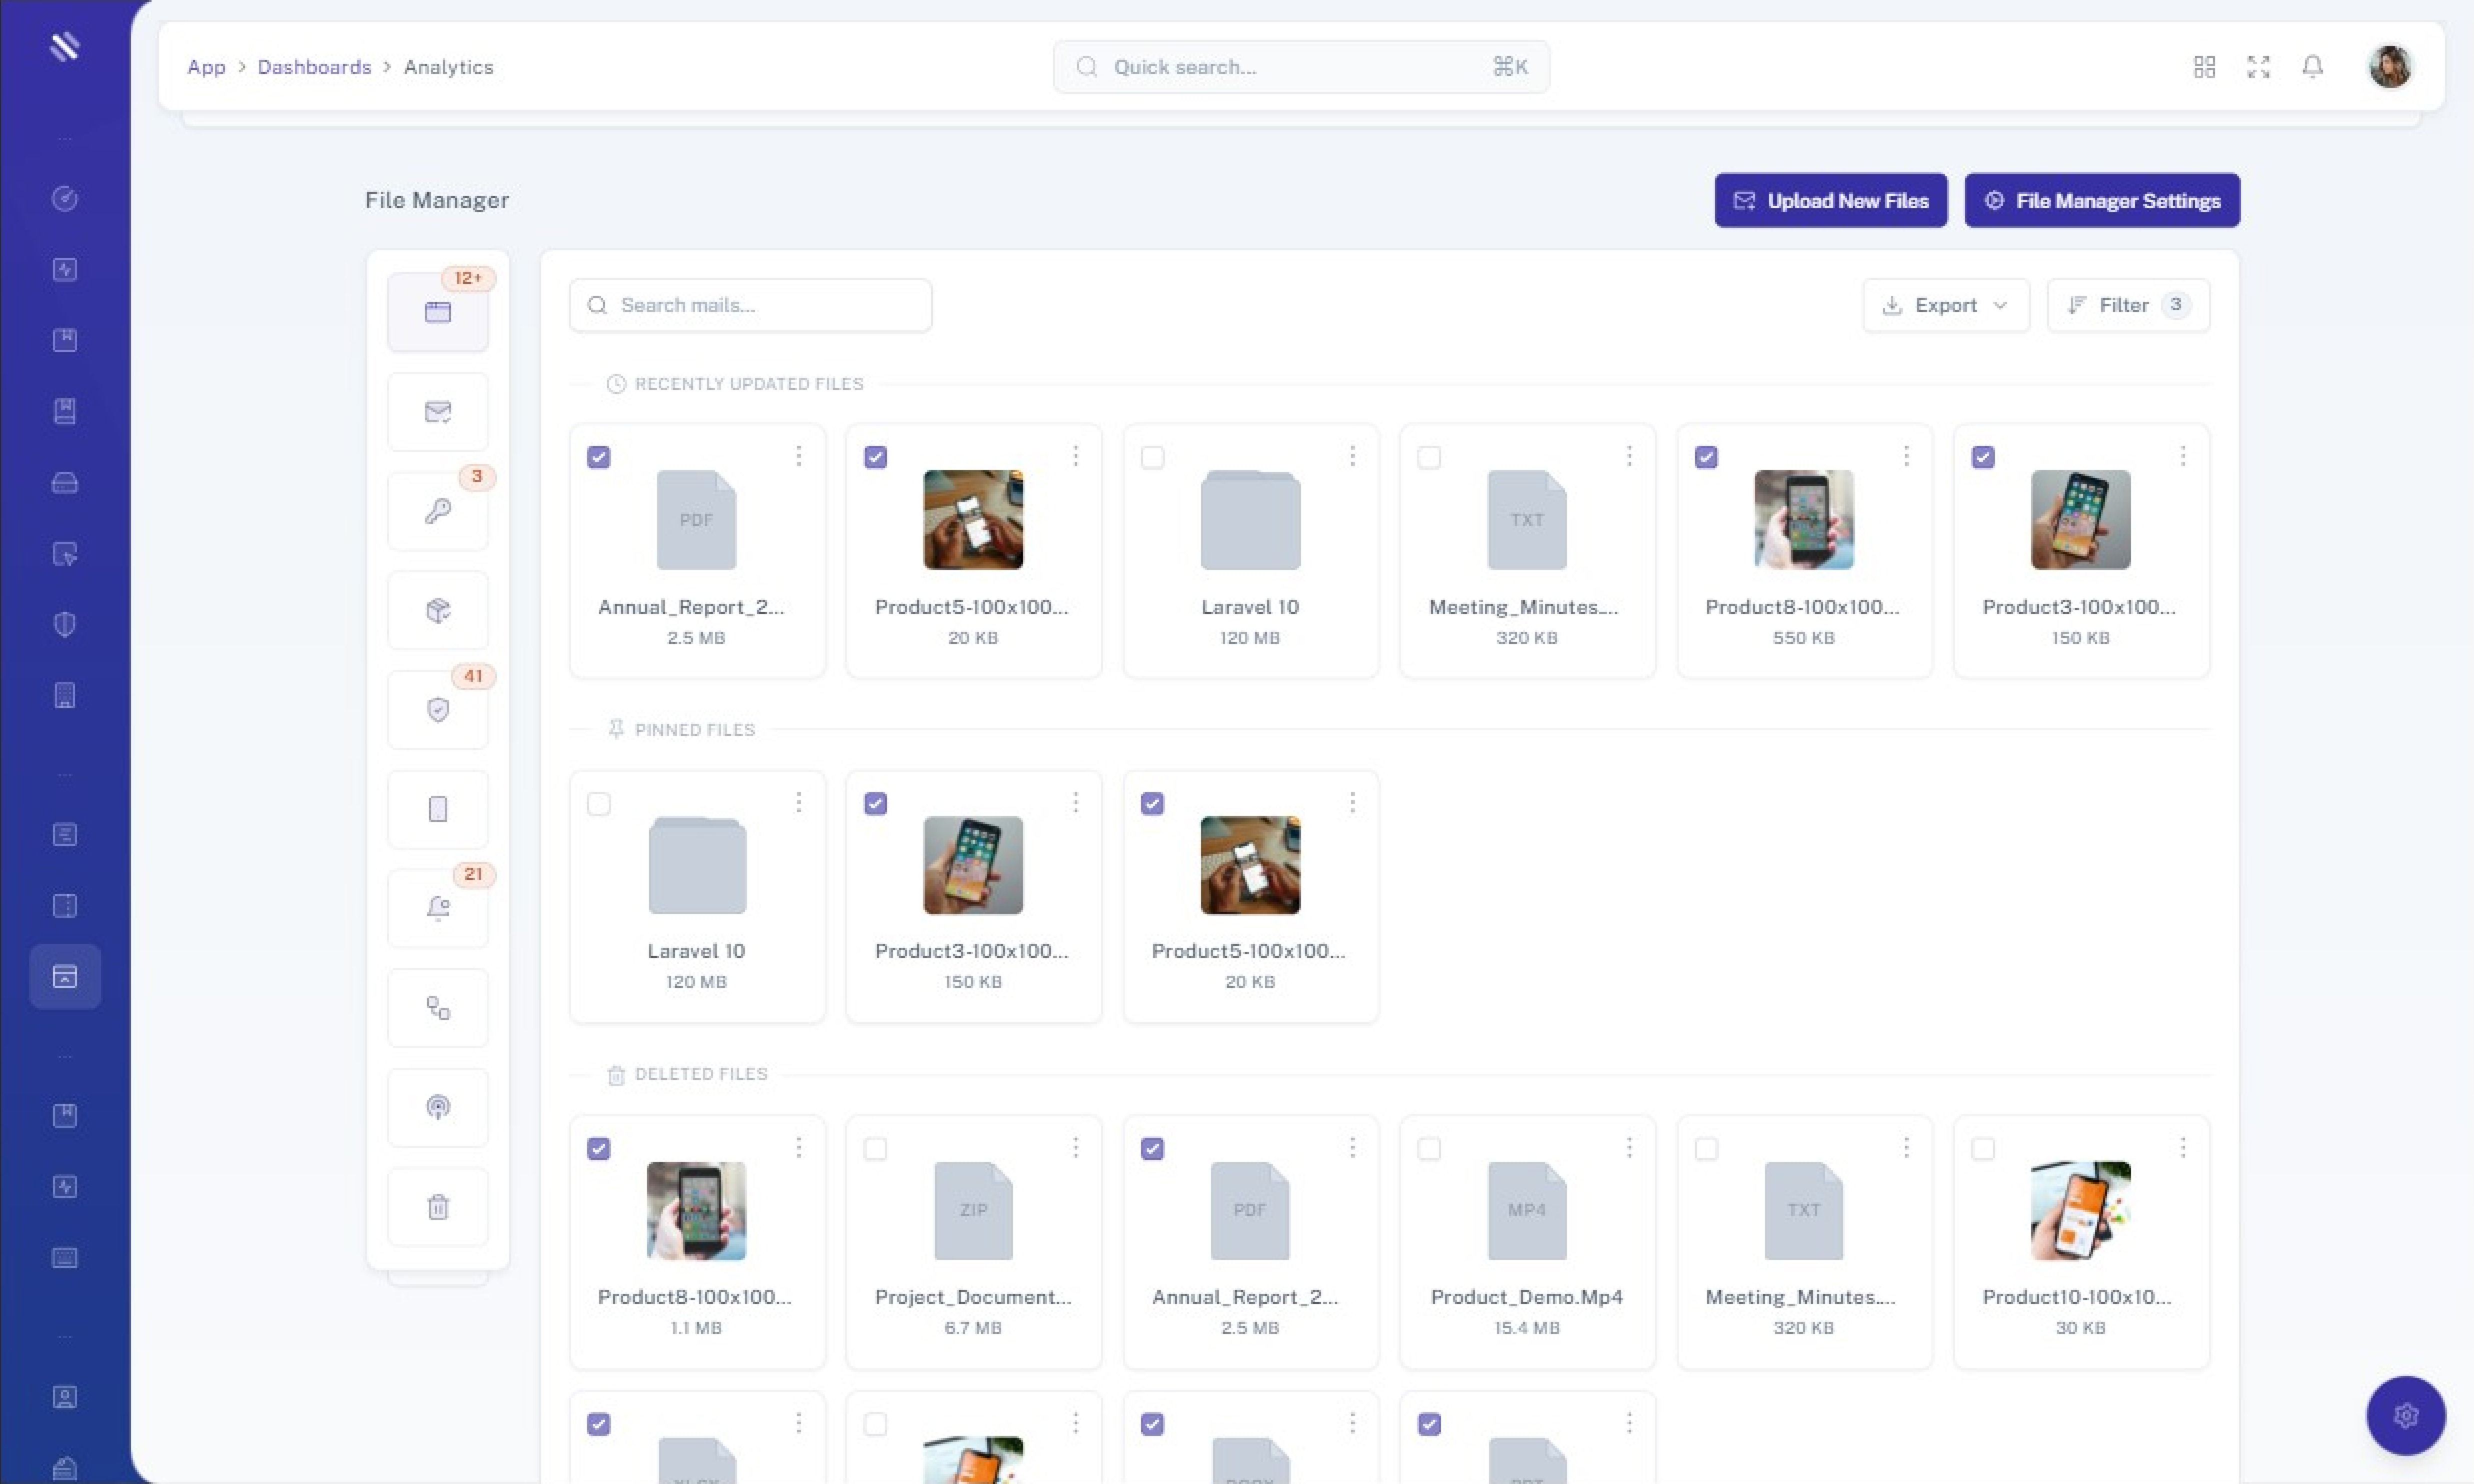Click the Upload New Files button
2474x1484 pixels.
click(1830, 200)
